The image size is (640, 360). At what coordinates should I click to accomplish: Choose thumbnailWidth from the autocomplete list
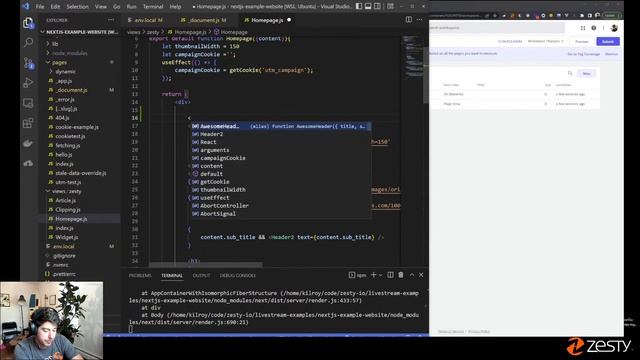point(281,190)
